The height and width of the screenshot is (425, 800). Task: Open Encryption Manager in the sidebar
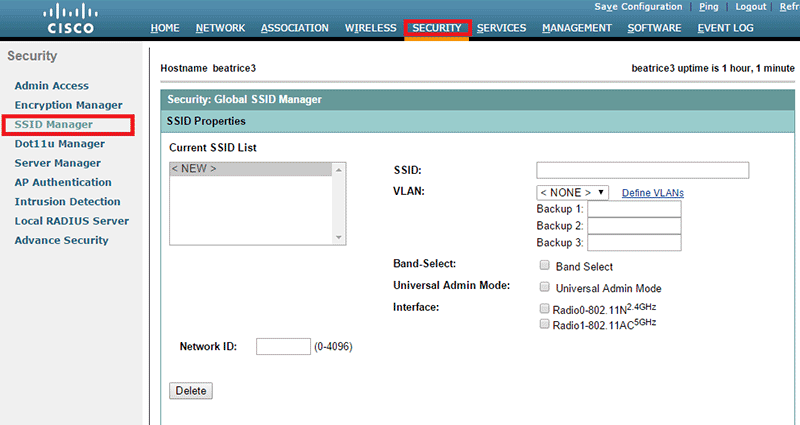68,105
